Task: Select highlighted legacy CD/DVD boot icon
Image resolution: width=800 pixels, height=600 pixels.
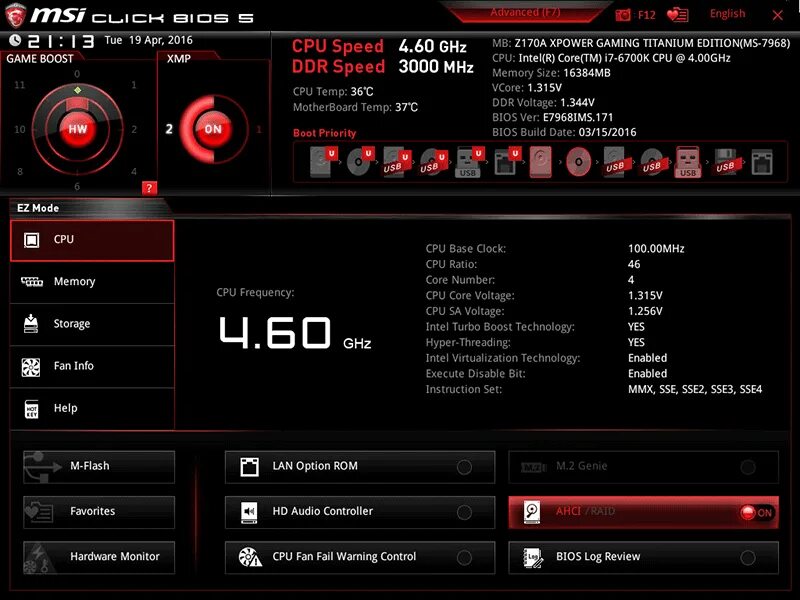Action: [x=579, y=162]
